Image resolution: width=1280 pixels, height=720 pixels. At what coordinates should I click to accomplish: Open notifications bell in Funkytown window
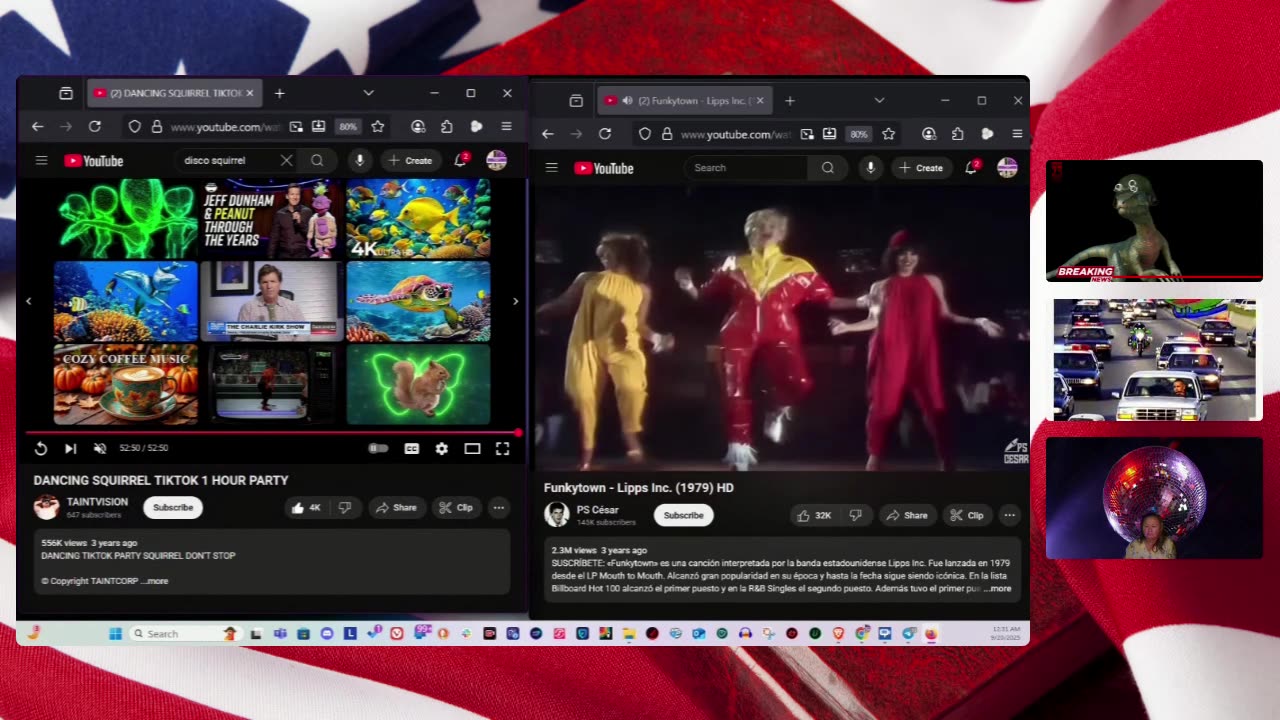click(x=972, y=168)
